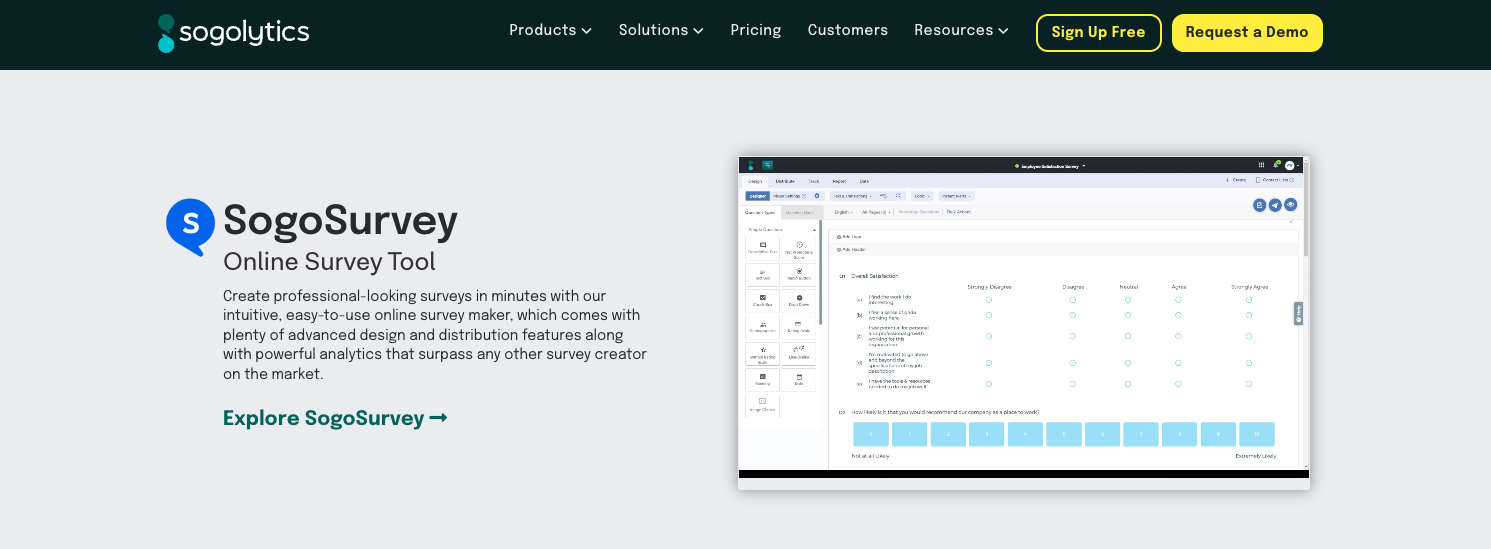1491x549 pixels.
Task: Choose Neutral for 'I see potential' row
Action: pos(1128,335)
